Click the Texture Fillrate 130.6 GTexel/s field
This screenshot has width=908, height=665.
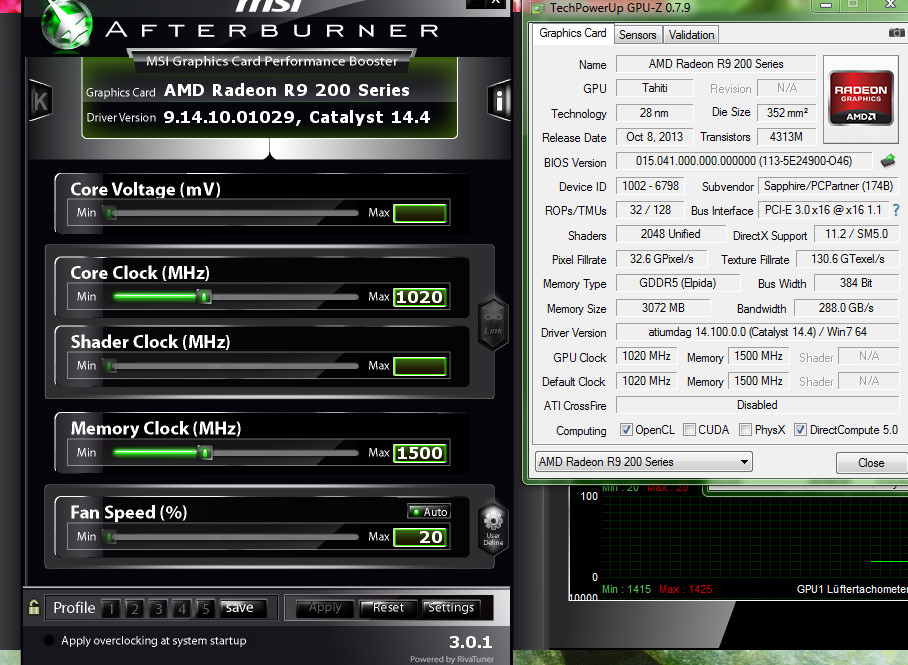(847, 258)
